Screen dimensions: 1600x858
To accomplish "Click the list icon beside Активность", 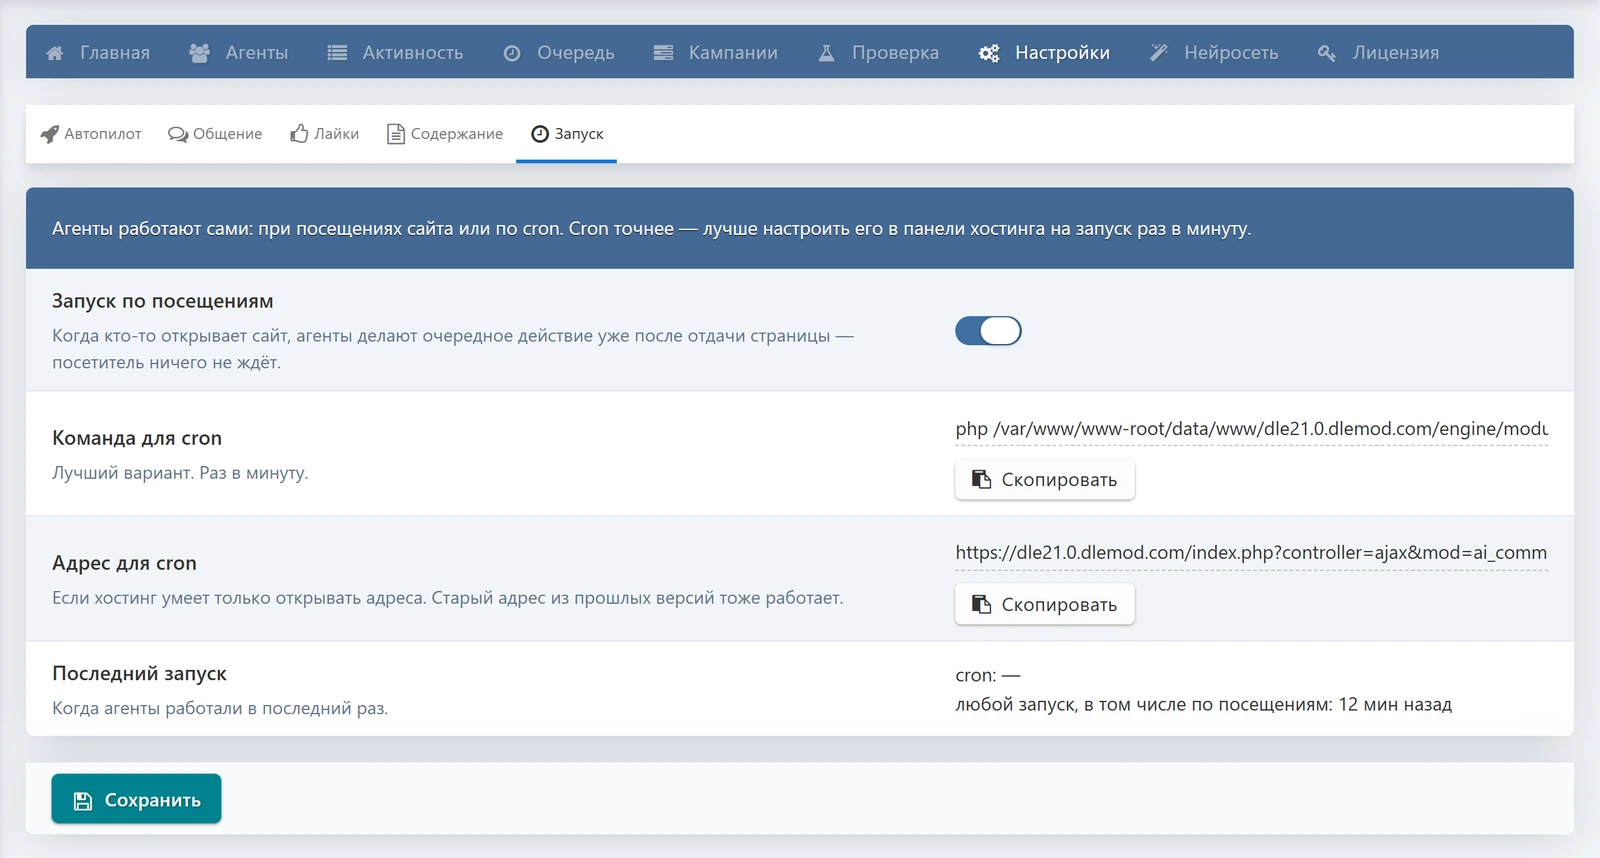I will click(337, 53).
